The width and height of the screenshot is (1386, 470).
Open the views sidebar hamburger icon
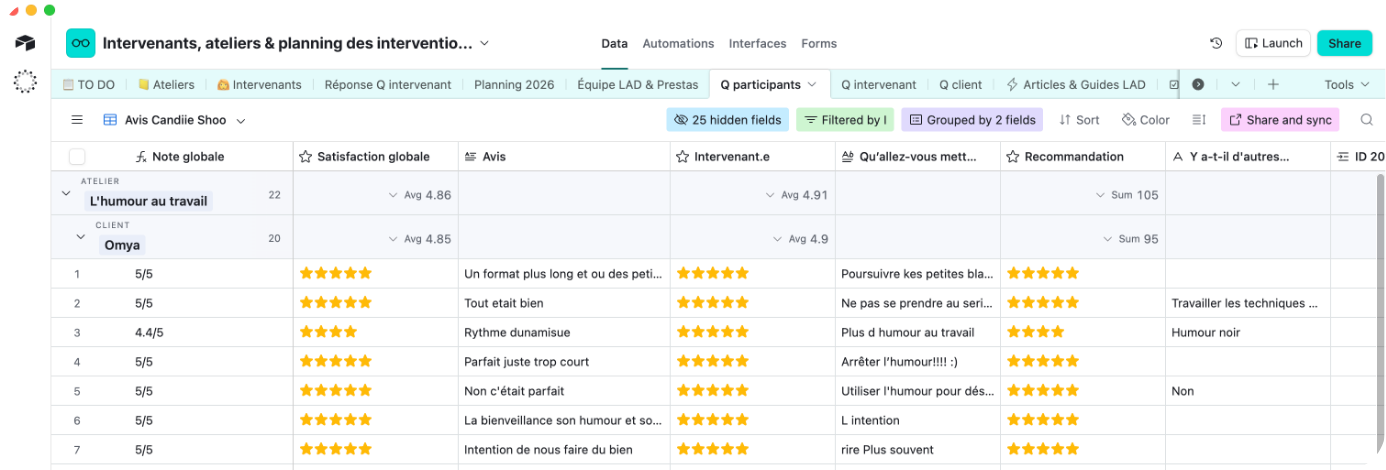click(x=77, y=120)
